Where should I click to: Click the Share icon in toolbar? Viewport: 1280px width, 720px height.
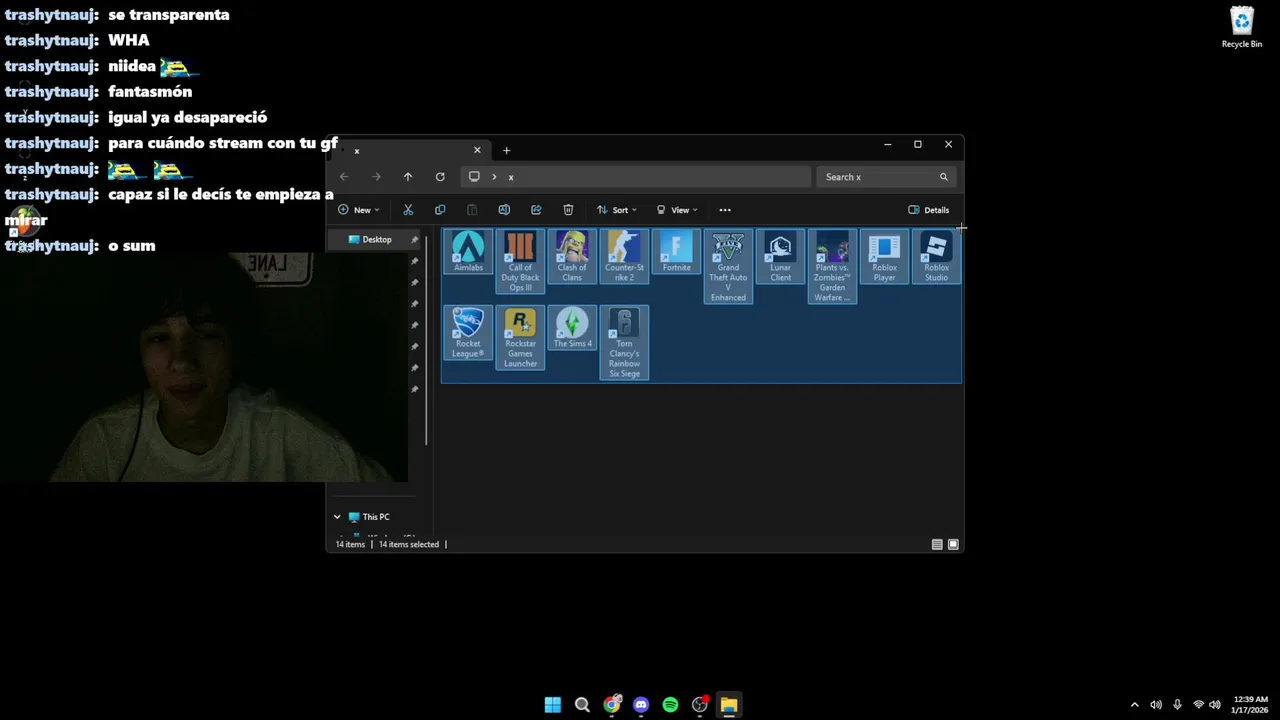[x=536, y=210]
